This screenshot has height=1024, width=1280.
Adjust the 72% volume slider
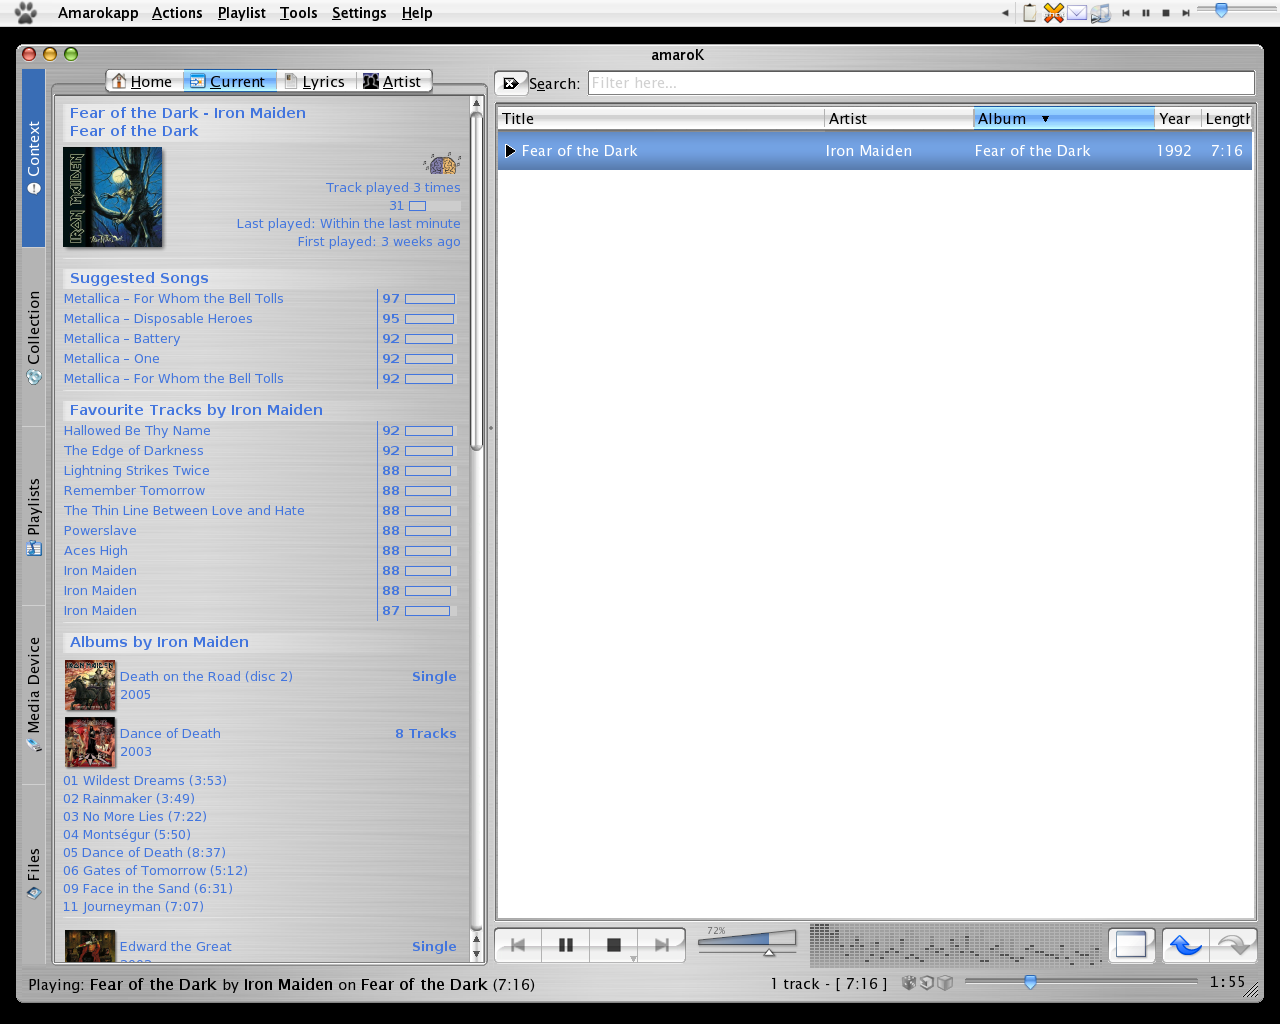point(747,942)
